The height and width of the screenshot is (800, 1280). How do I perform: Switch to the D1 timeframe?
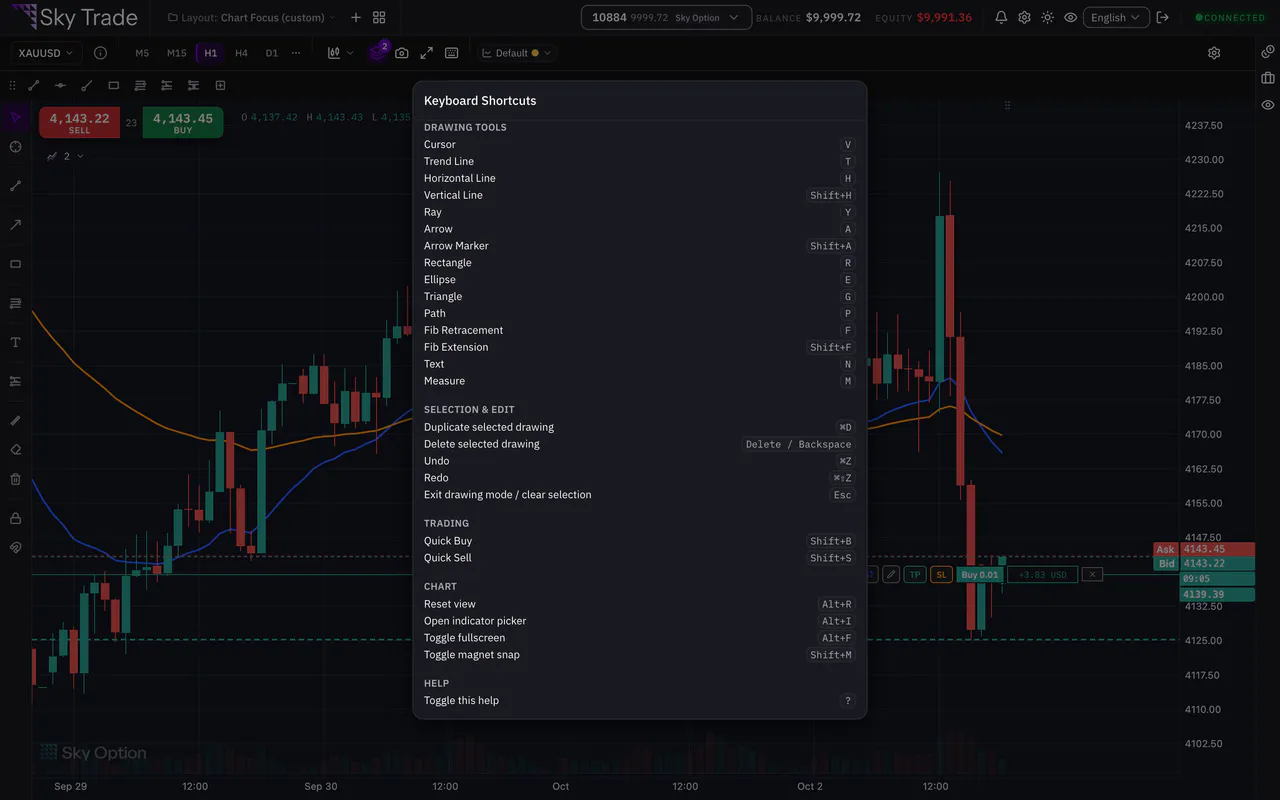click(x=271, y=53)
